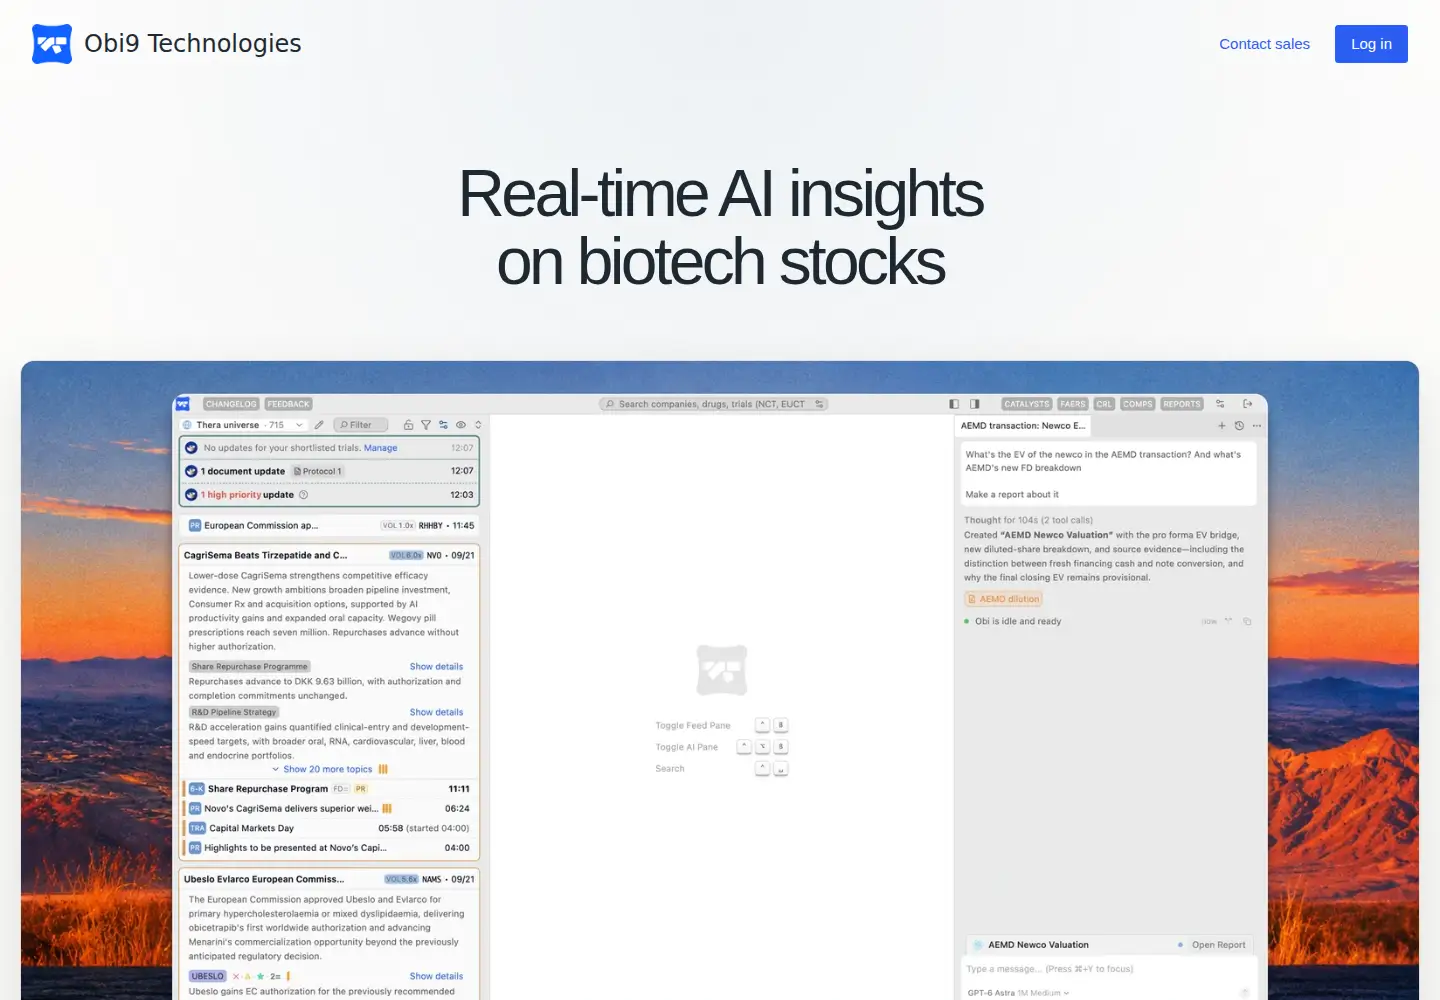
Task: Start a new chat with the plus icon
Action: coord(1221,426)
